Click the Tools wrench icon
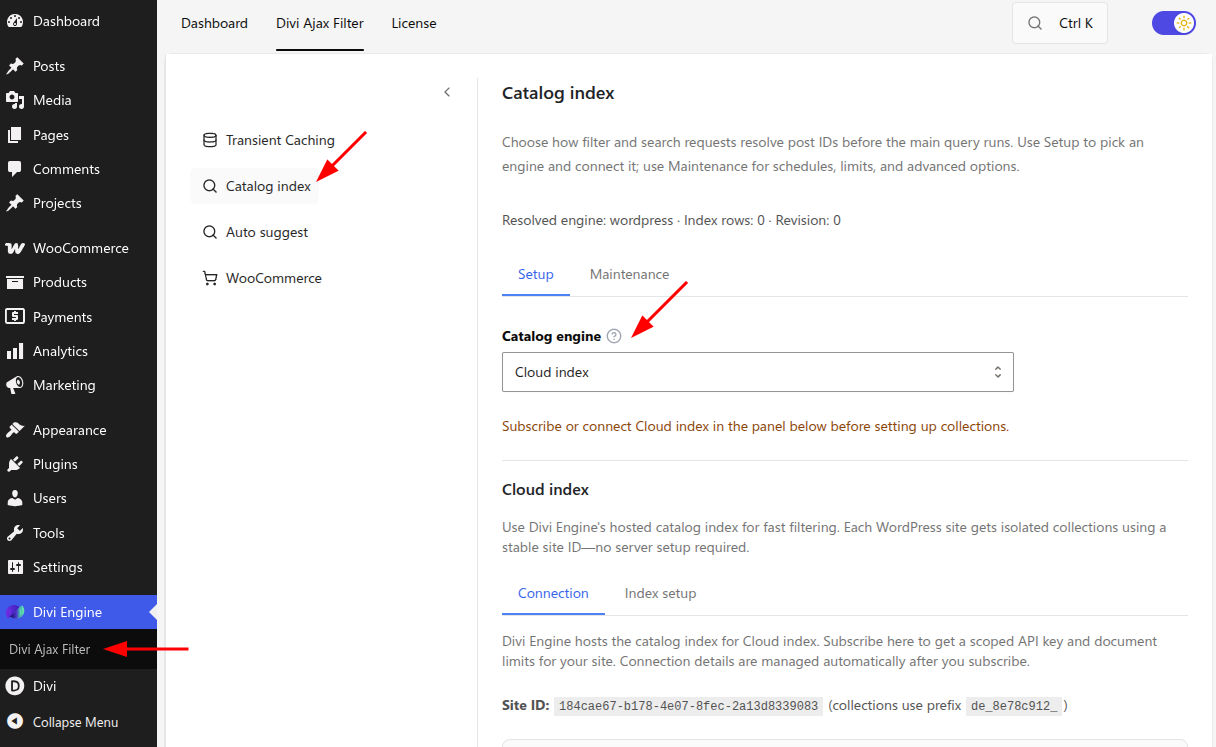Screen dimensions: 1216x747 (15, 533)
